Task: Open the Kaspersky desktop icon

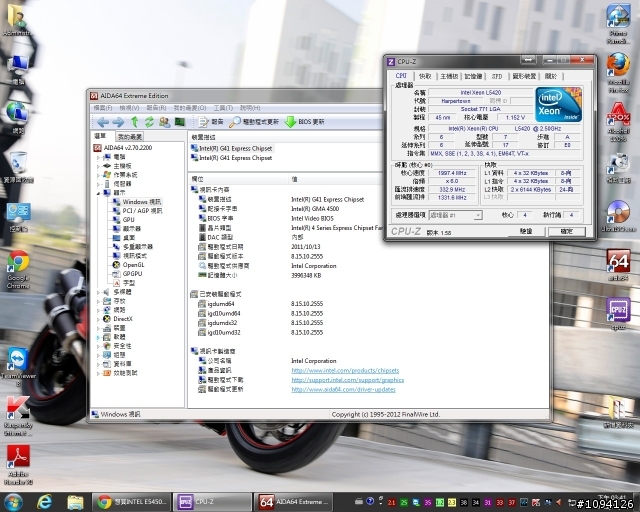Action: pyautogui.click(x=18, y=416)
